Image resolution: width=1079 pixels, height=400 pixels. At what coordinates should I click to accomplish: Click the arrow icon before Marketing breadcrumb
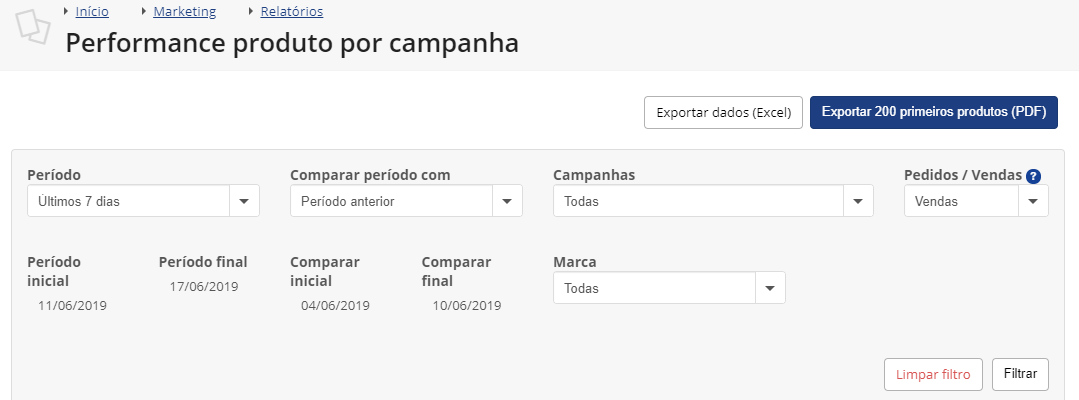144,11
